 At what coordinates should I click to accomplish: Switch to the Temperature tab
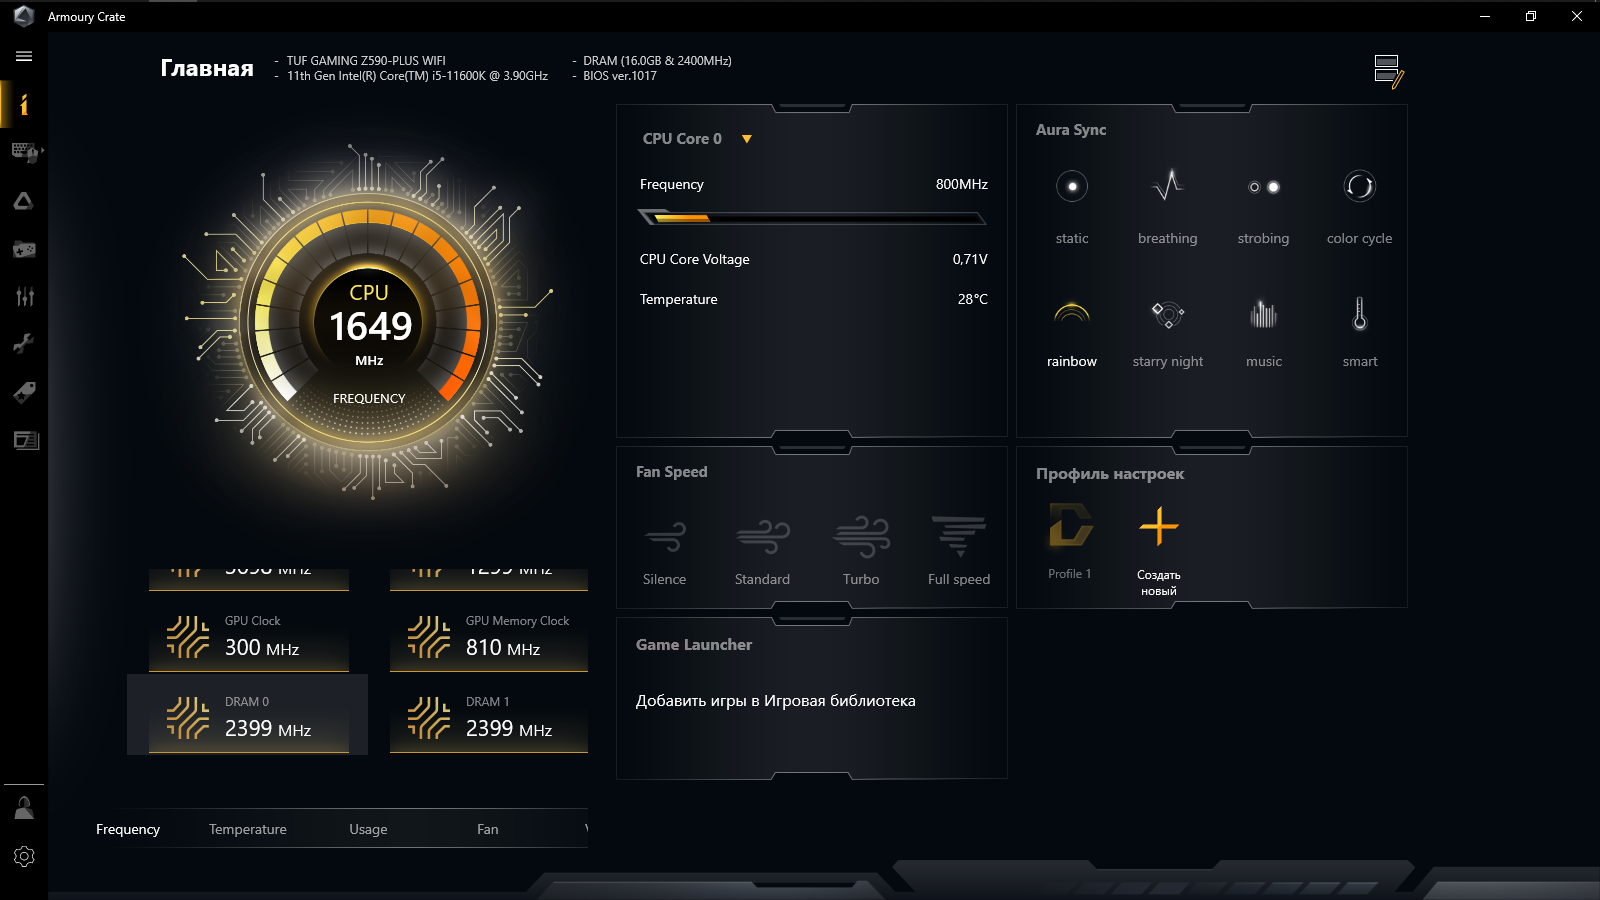click(x=247, y=829)
